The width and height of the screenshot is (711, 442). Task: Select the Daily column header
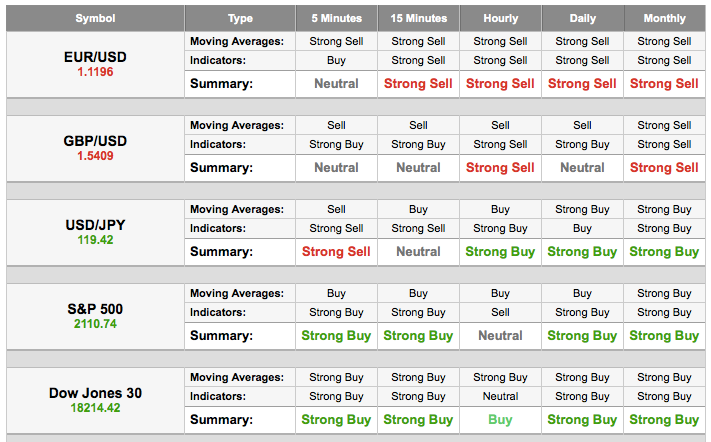pos(582,18)
